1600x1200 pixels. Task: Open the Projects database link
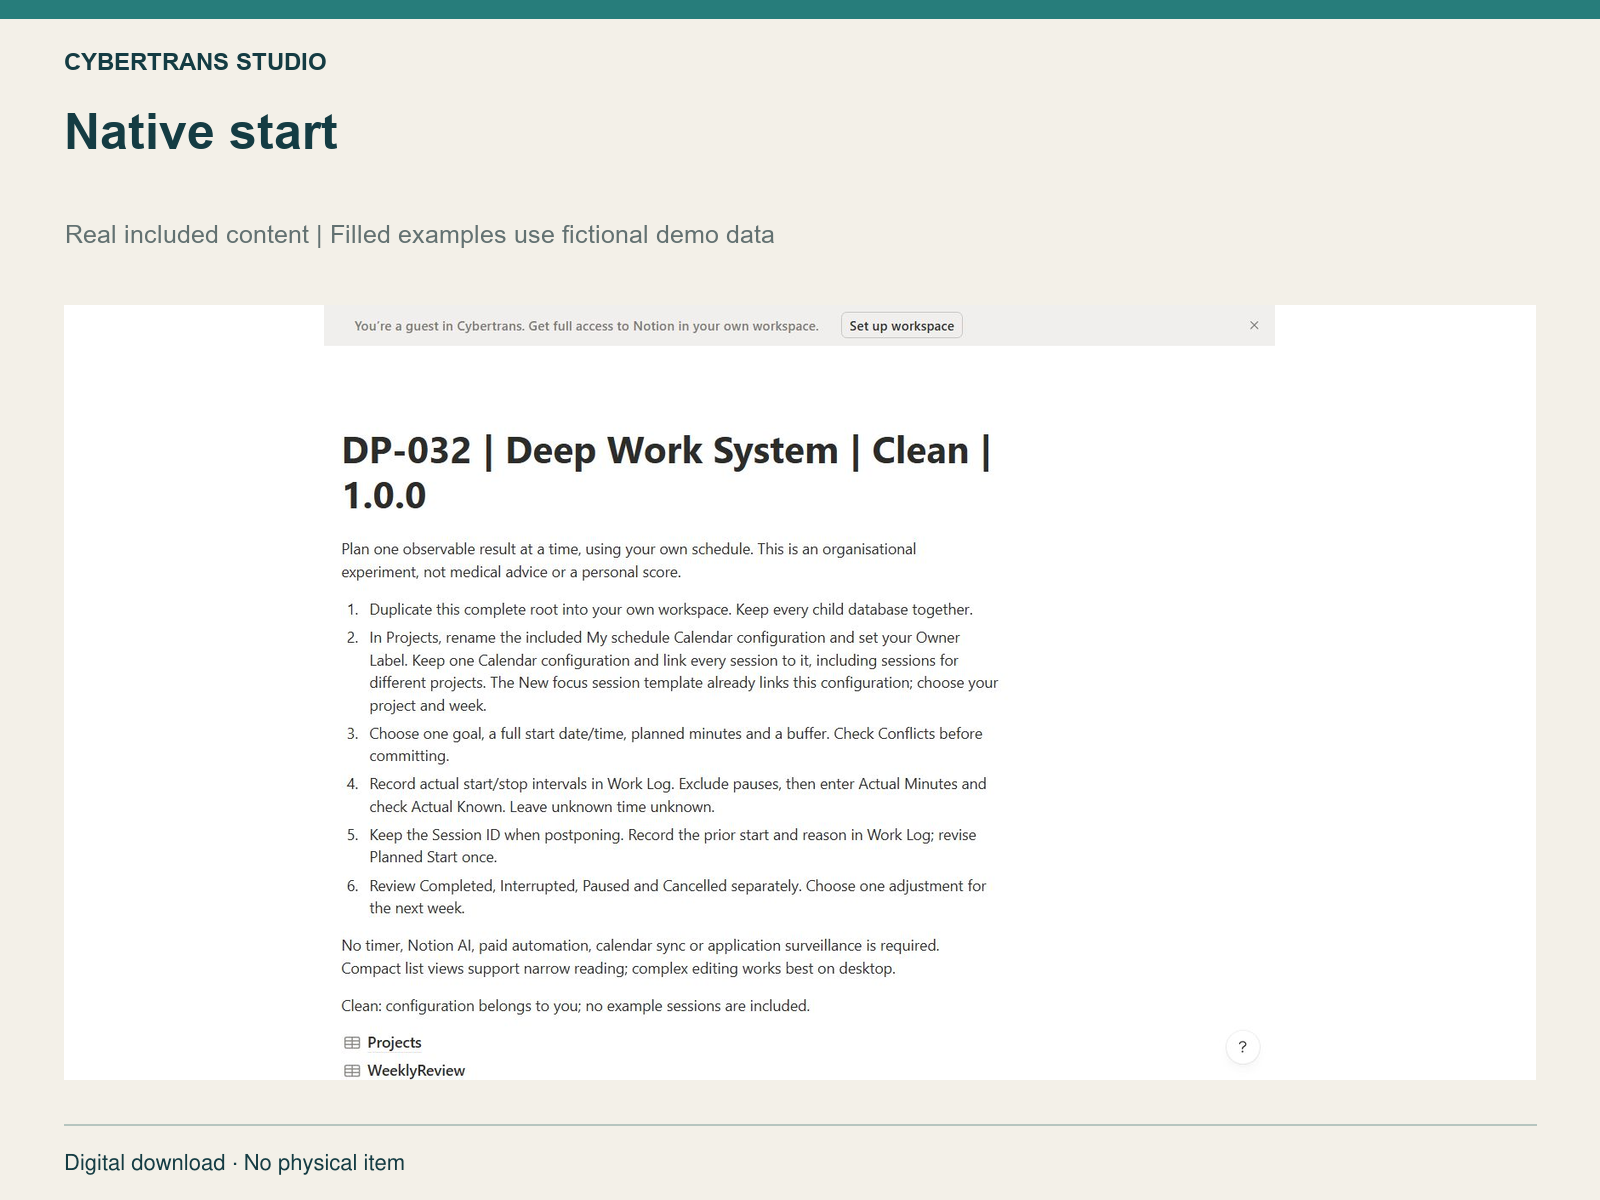[394, 1042]
